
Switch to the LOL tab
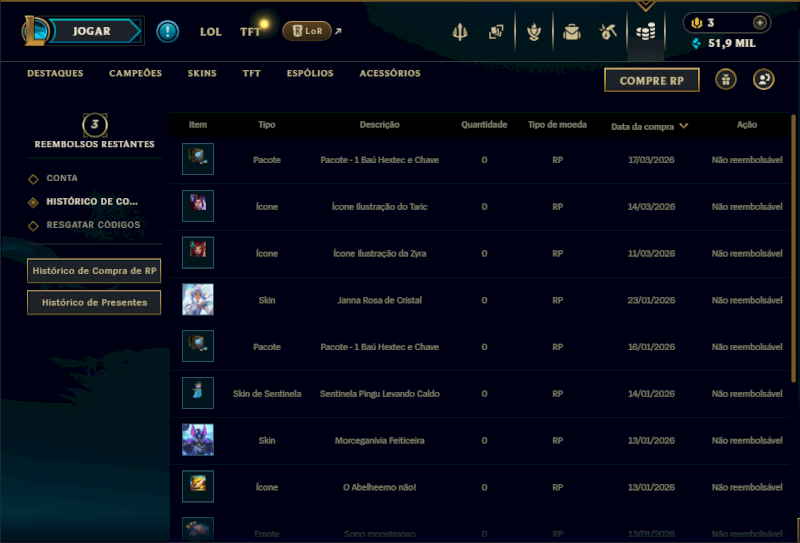coord(211,32)
